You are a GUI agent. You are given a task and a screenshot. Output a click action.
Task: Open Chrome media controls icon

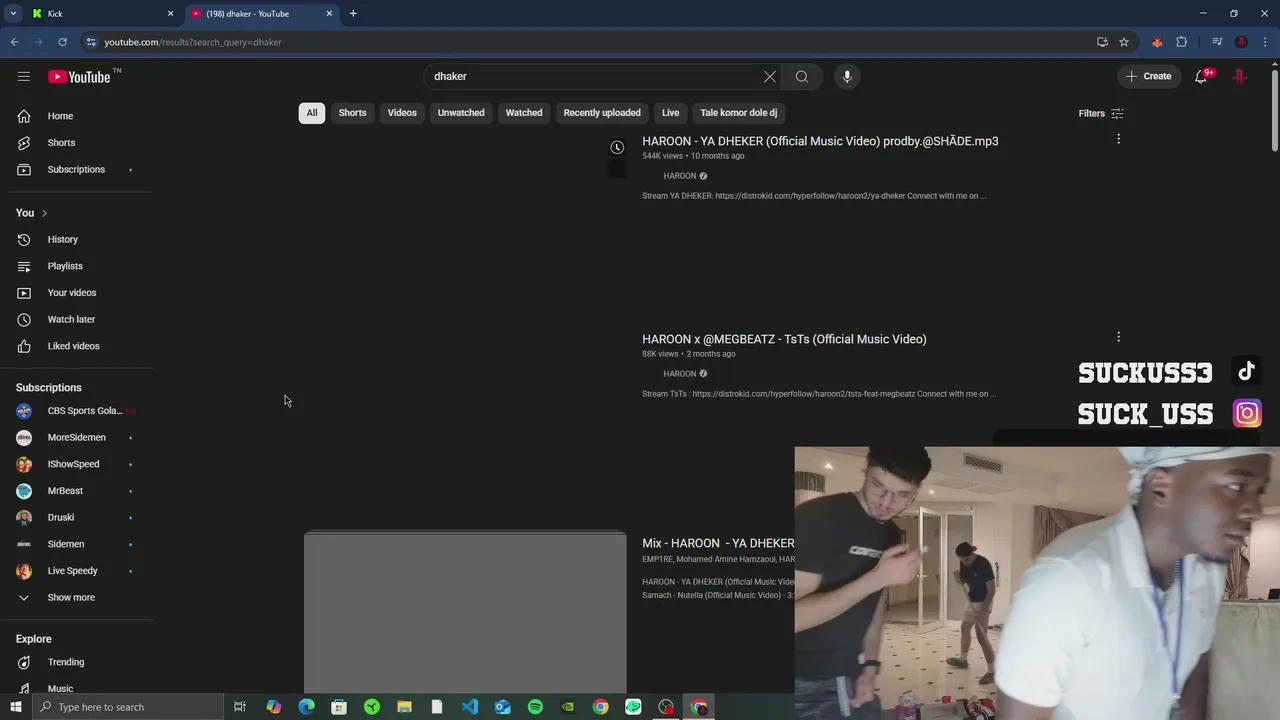tap(1217, 42)
